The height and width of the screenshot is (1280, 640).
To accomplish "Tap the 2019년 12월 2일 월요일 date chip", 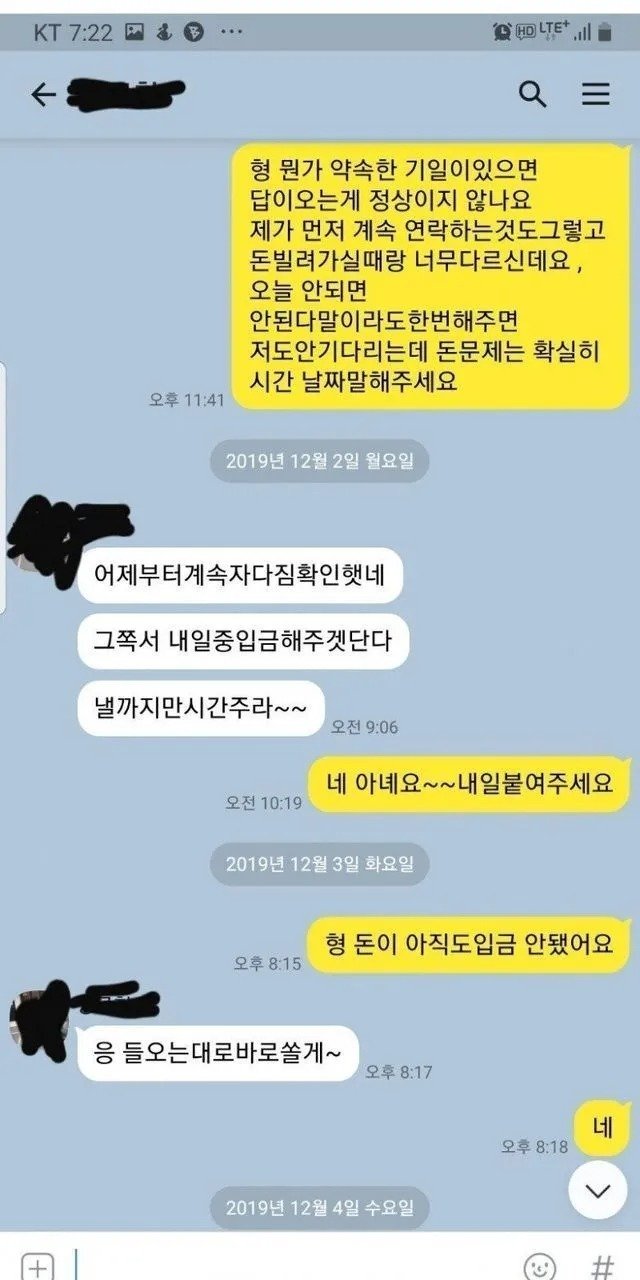I will point(320,461).
